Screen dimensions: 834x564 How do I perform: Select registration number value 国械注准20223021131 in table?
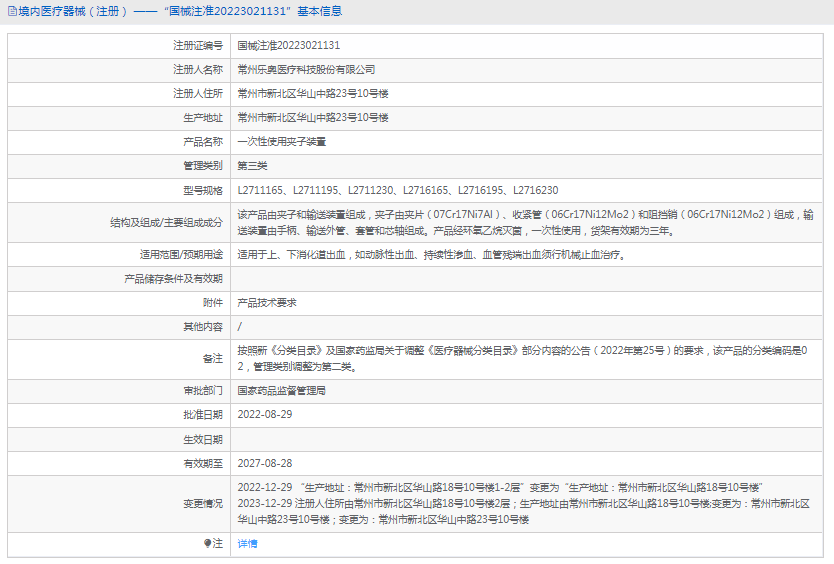[288, 46]
